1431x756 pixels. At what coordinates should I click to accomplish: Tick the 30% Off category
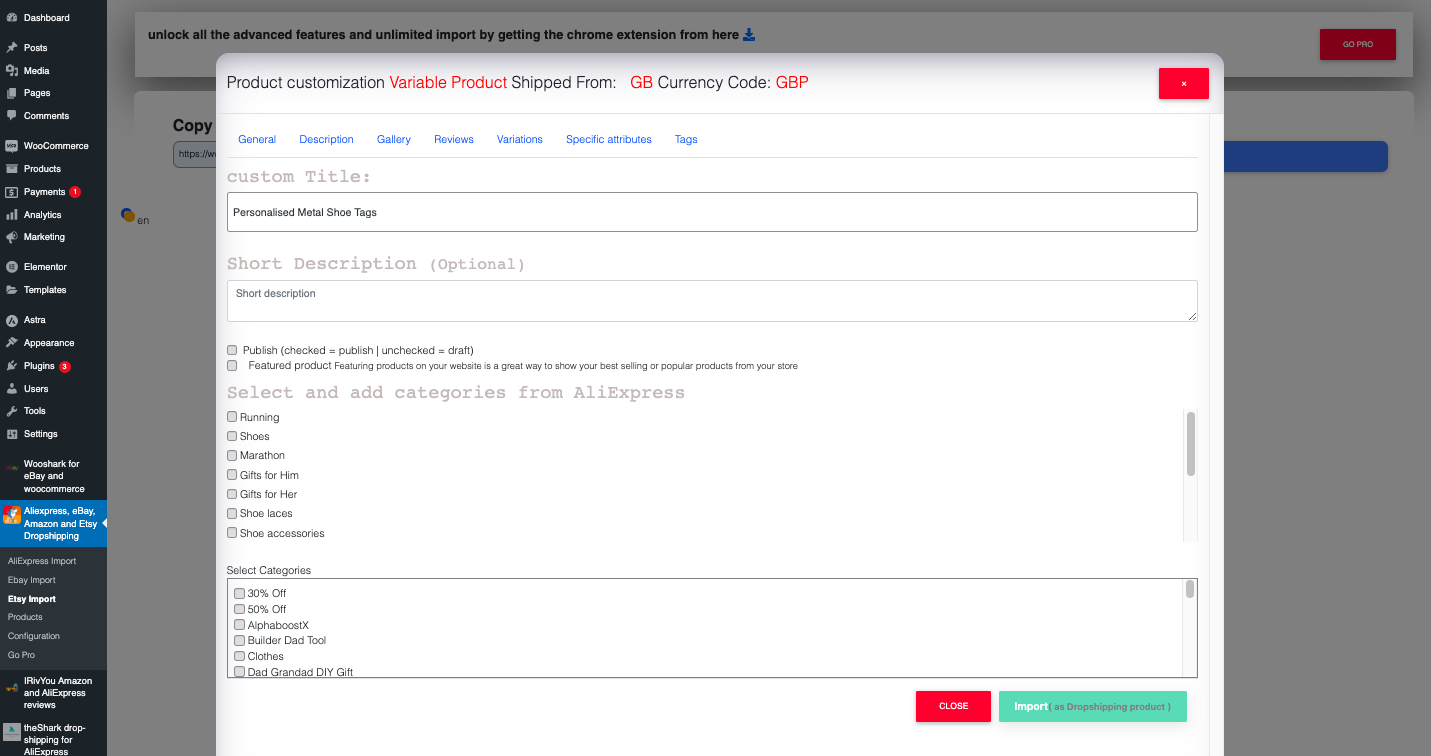239,594
